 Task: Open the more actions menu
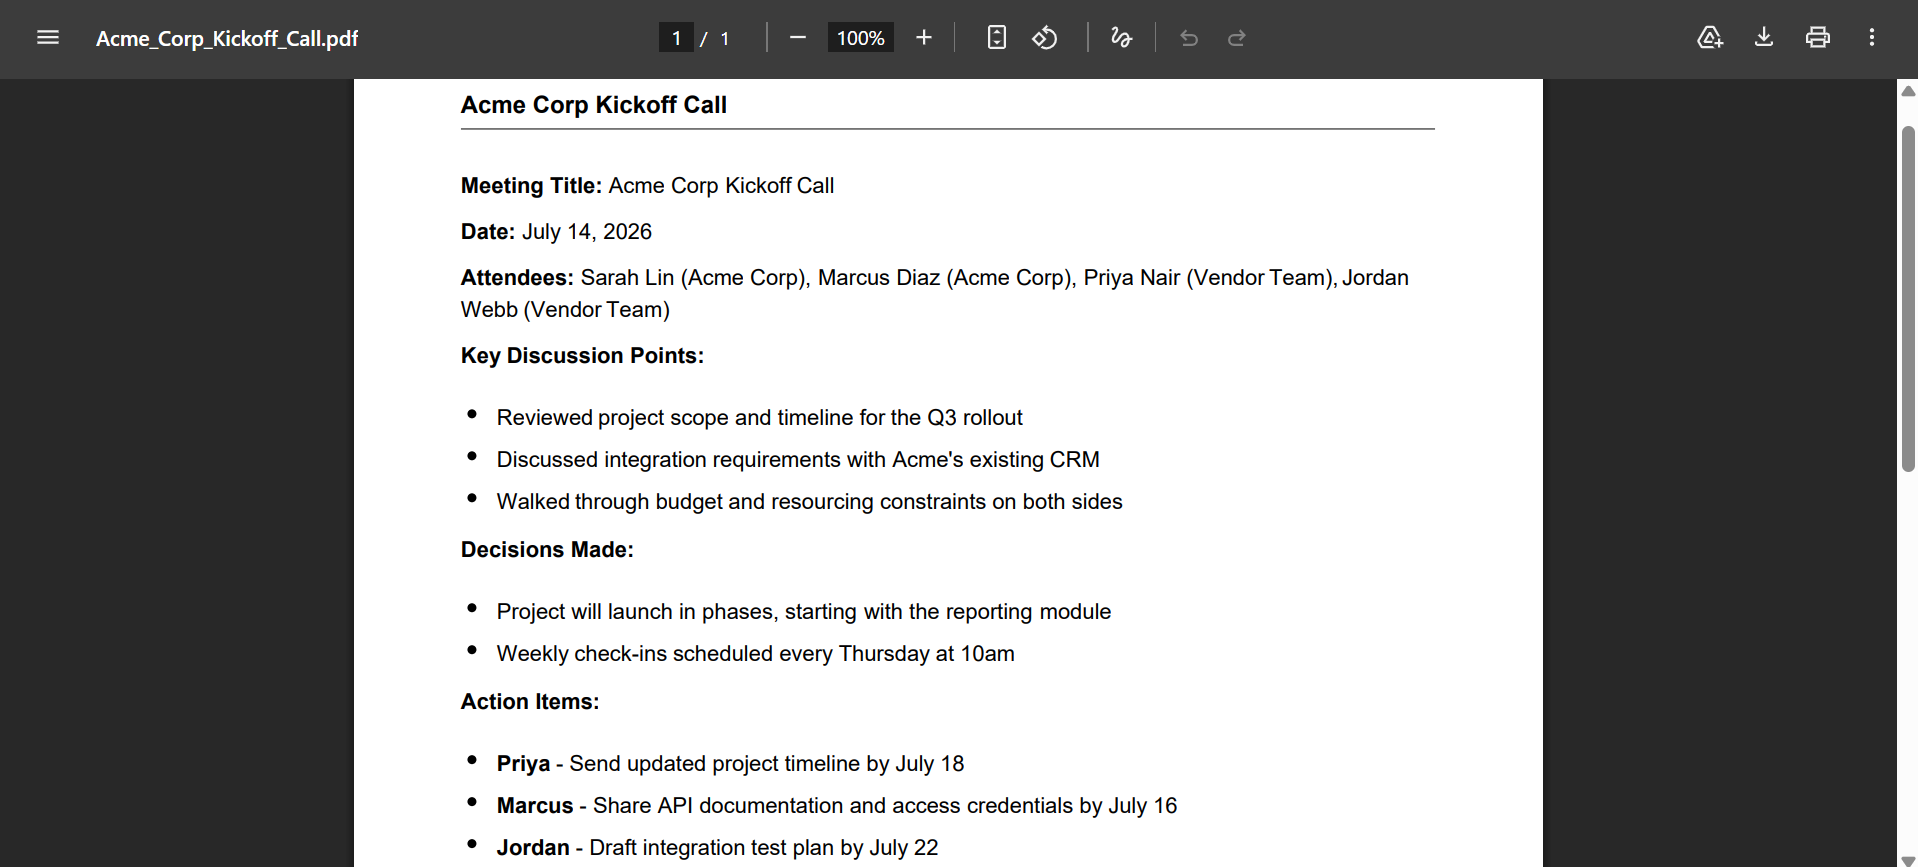click(1872, 38)
